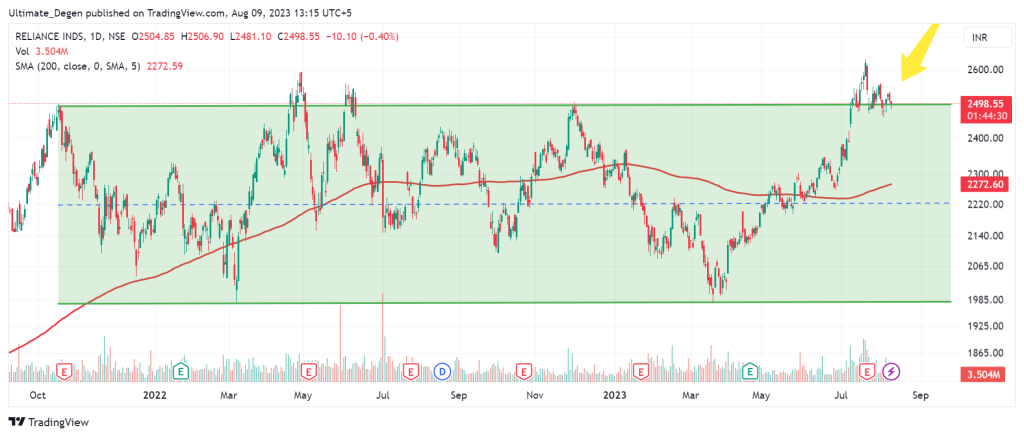Image resolution: width=1024 pixels, height=437 pixels.
Task: Click the green earnings marker after the 2022 label
Action: pyautogui.click(x=181, y=372)
